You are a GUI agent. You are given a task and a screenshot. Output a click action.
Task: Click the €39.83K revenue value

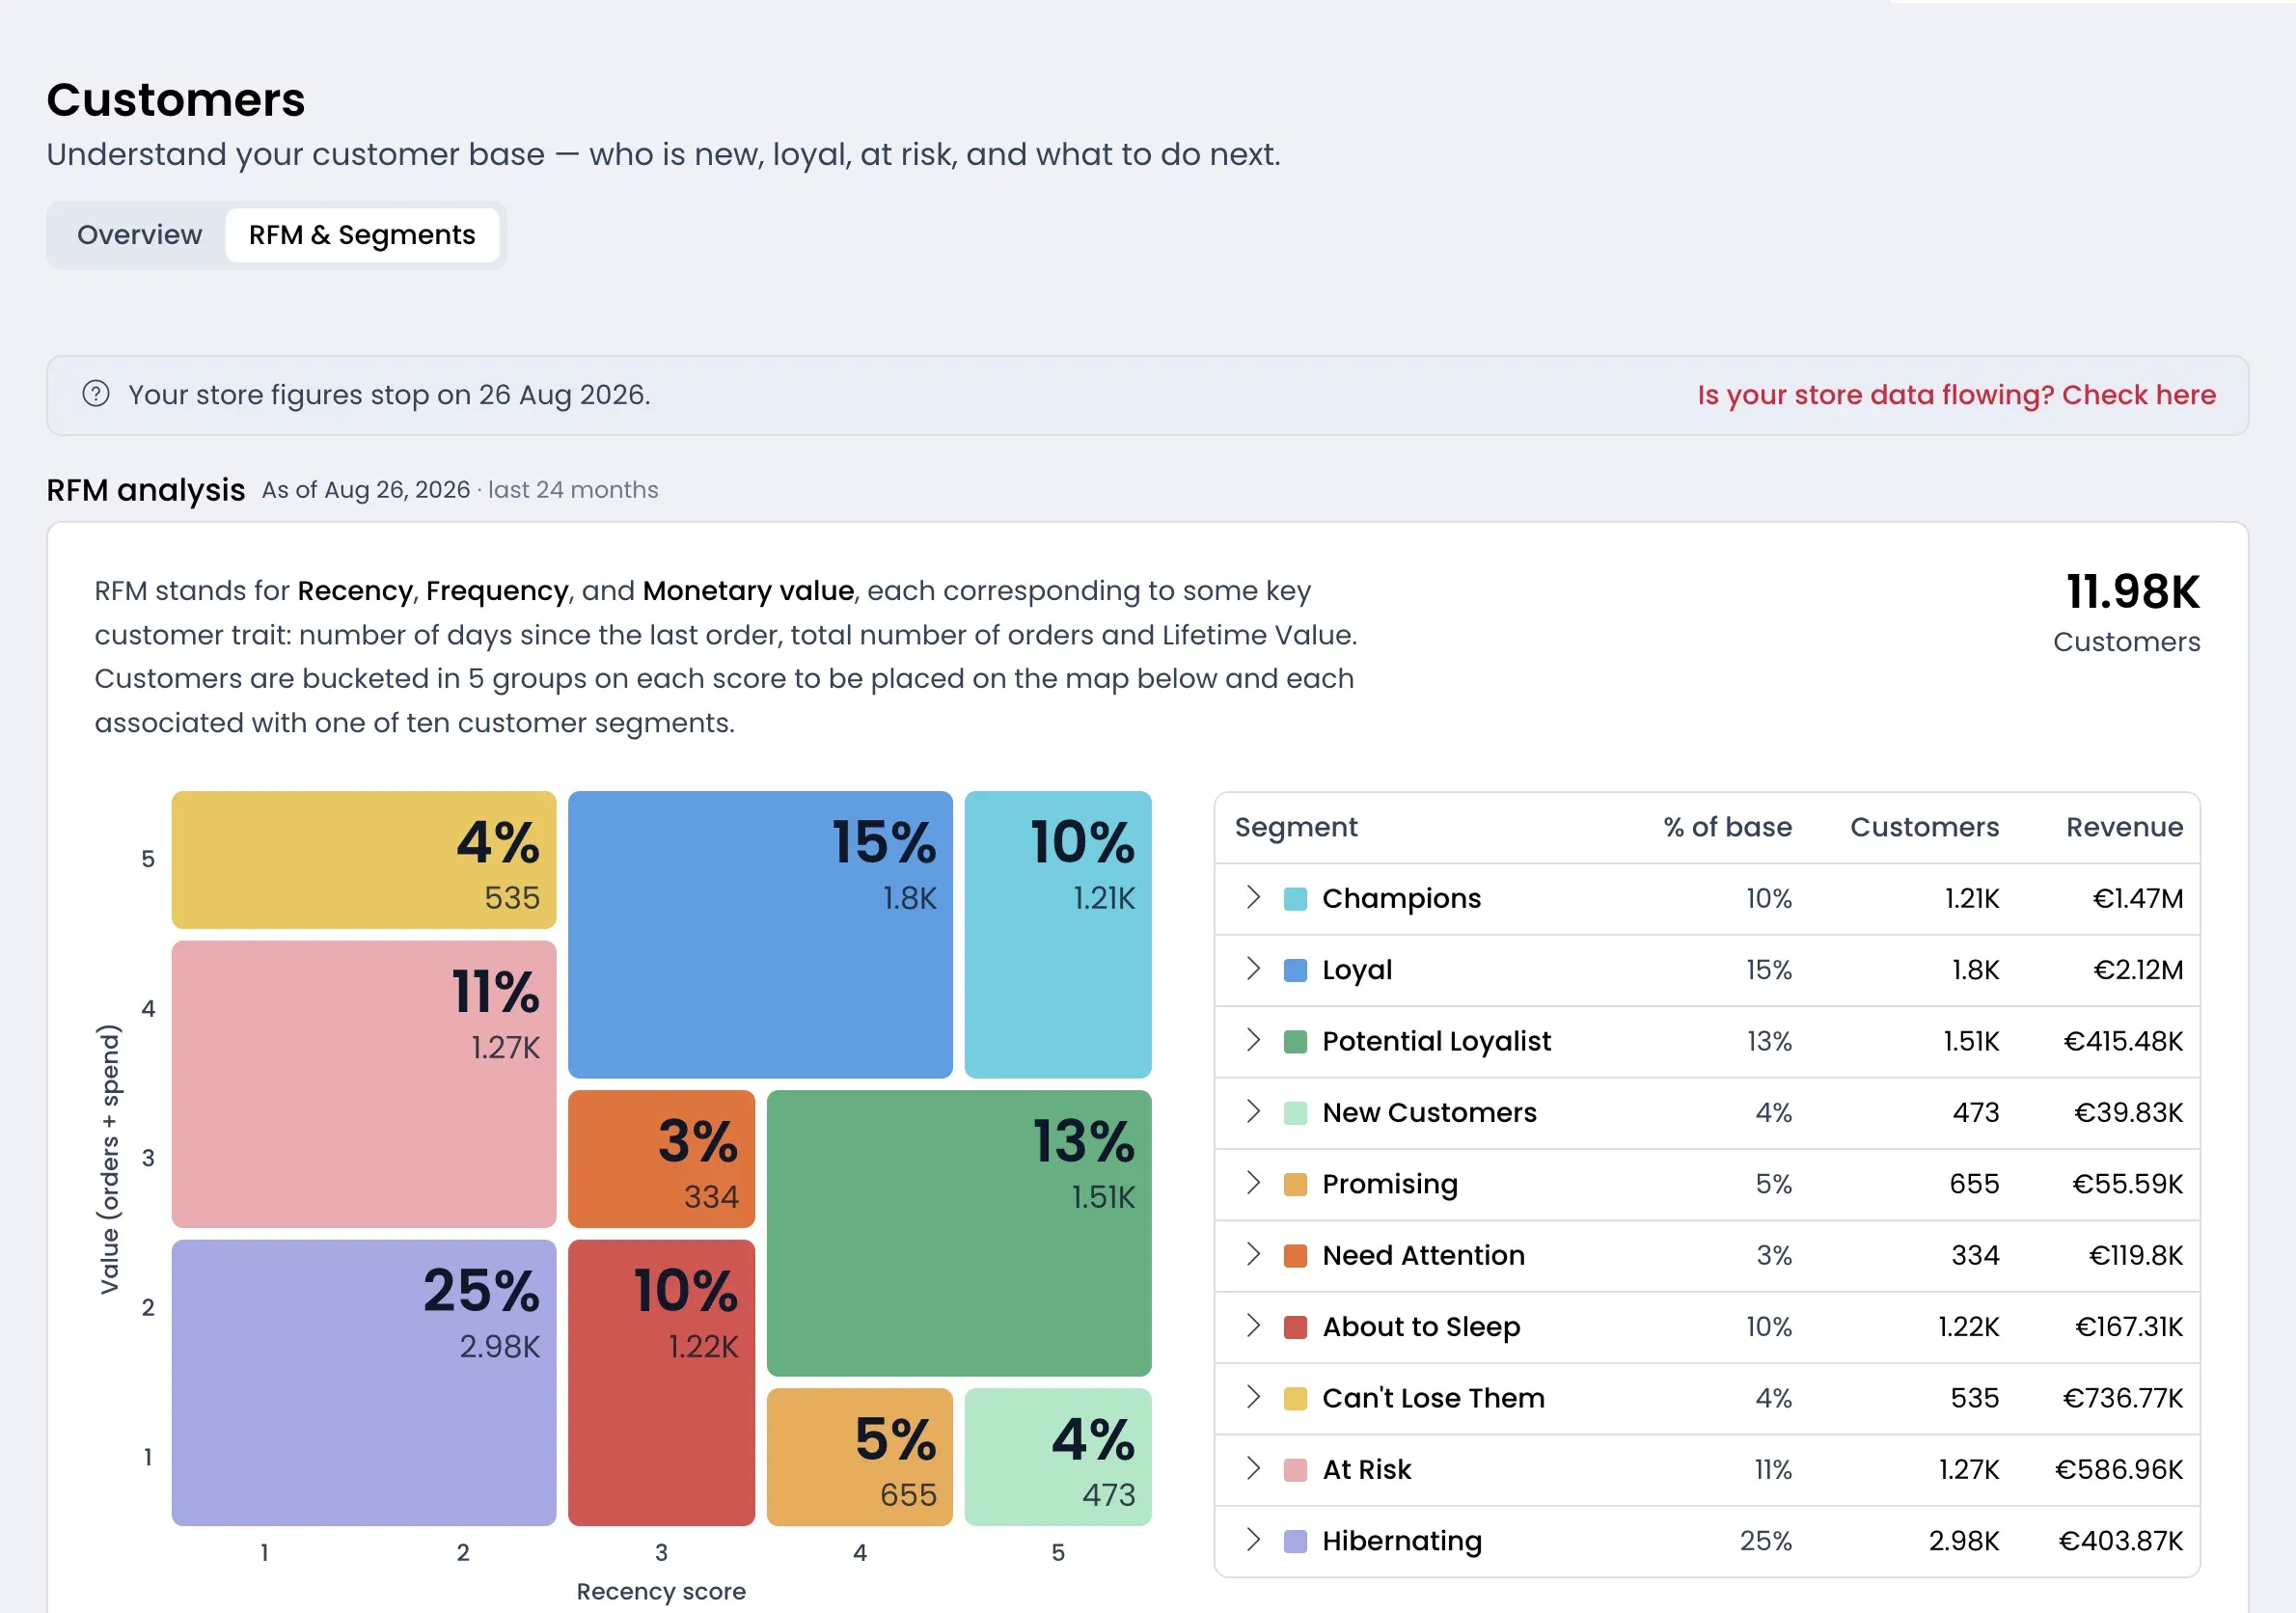tap(2127, 1113)
